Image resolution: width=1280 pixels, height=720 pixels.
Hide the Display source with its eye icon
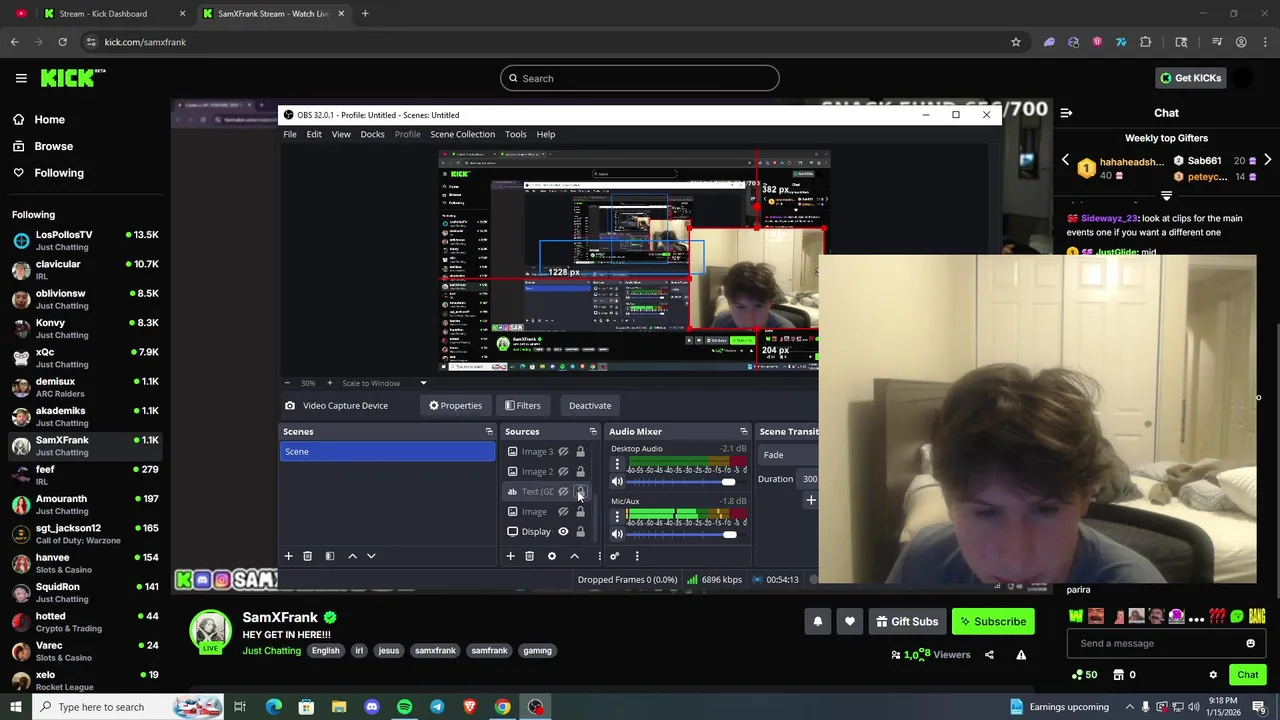pyautogui.click(x=563, y=532)
